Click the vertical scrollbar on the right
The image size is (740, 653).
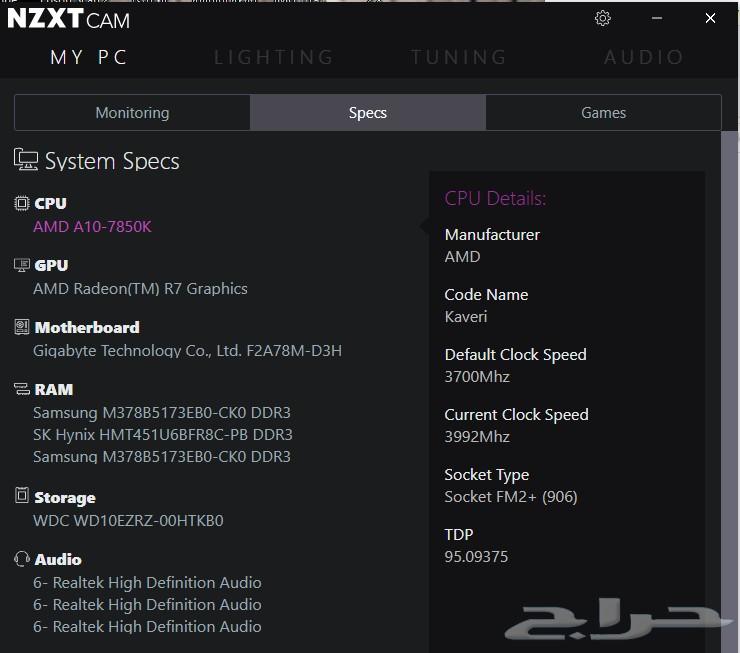point(729,392)
